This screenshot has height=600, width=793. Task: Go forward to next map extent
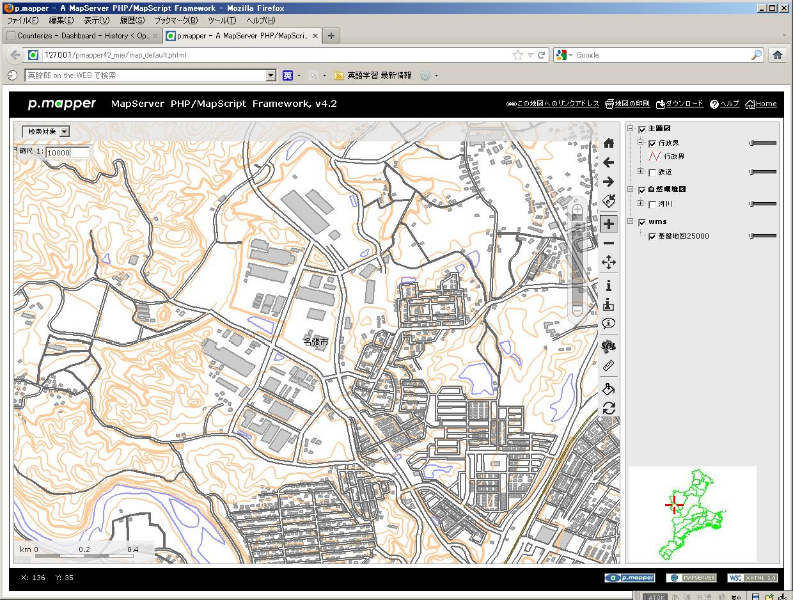tap(608, 181)
